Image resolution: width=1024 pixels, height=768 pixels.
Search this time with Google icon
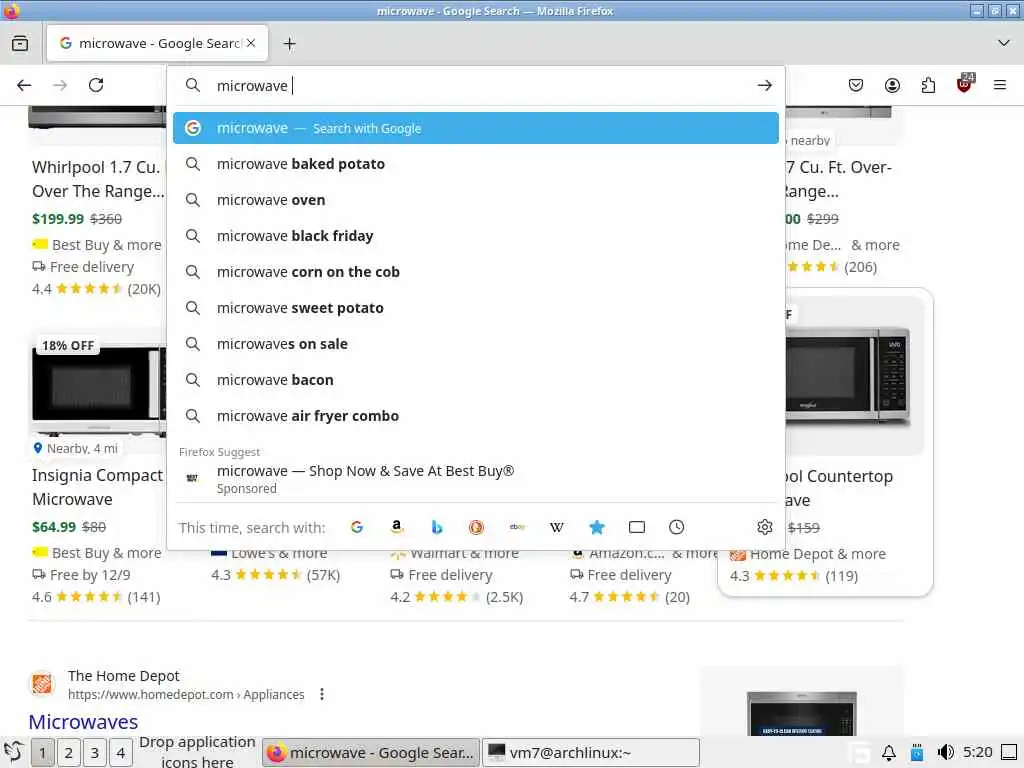pyautogui.click(x=357, y=527)
